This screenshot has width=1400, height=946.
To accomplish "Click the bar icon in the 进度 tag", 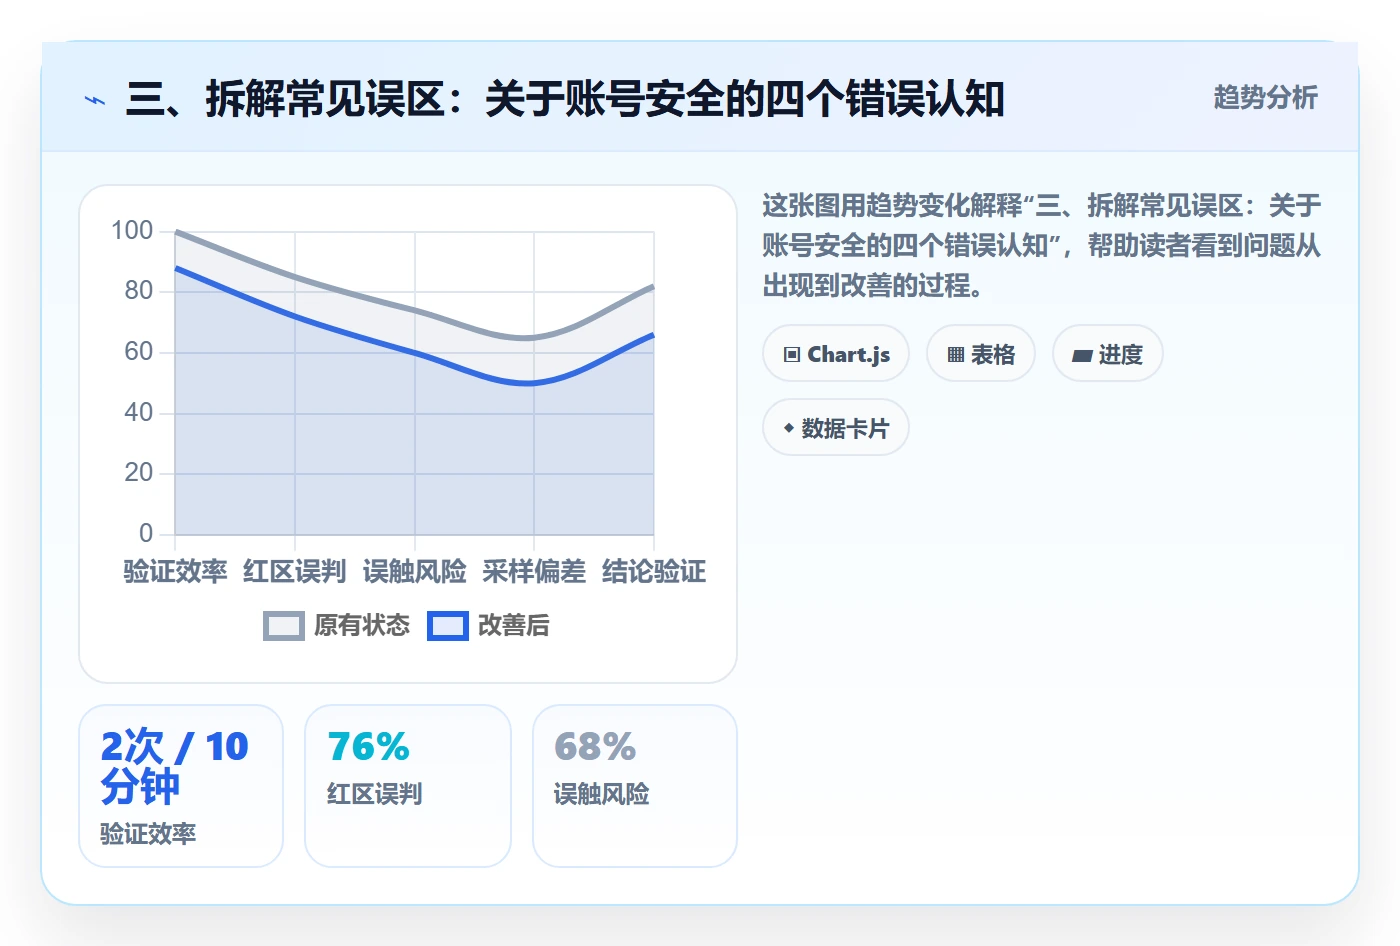I will (x=1082, y=355).
